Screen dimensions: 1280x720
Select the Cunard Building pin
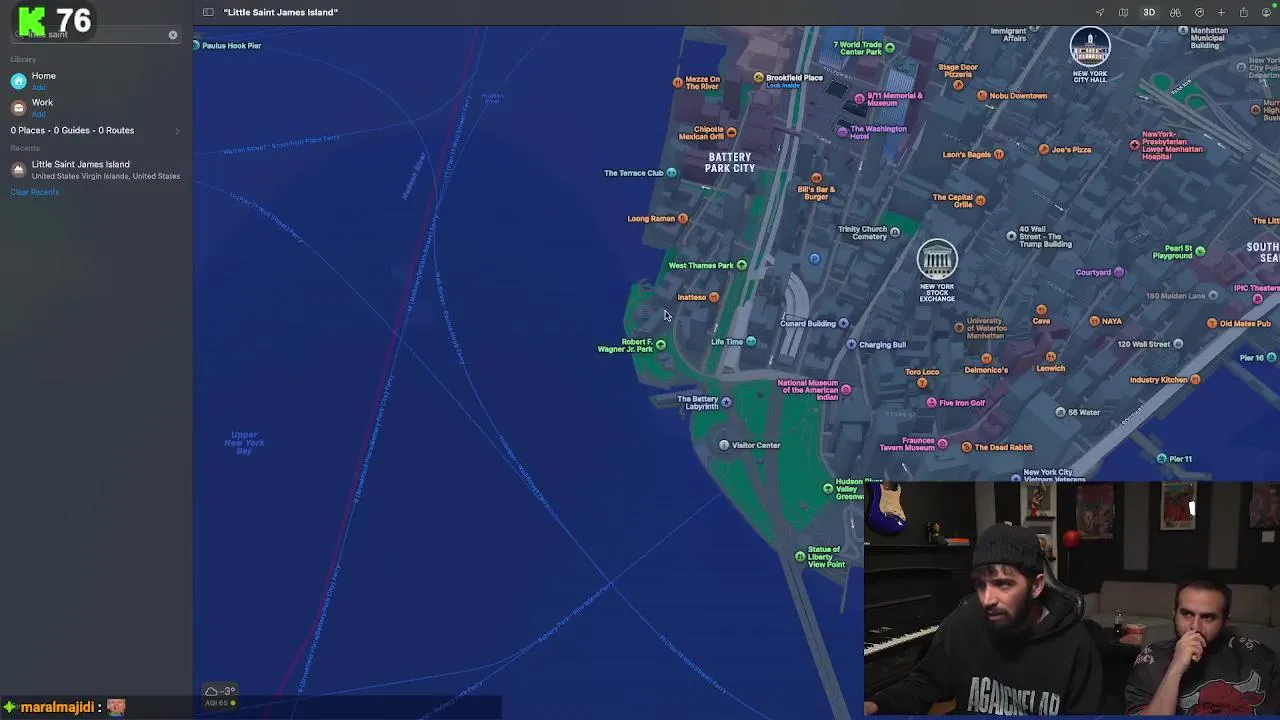point(843,323)
